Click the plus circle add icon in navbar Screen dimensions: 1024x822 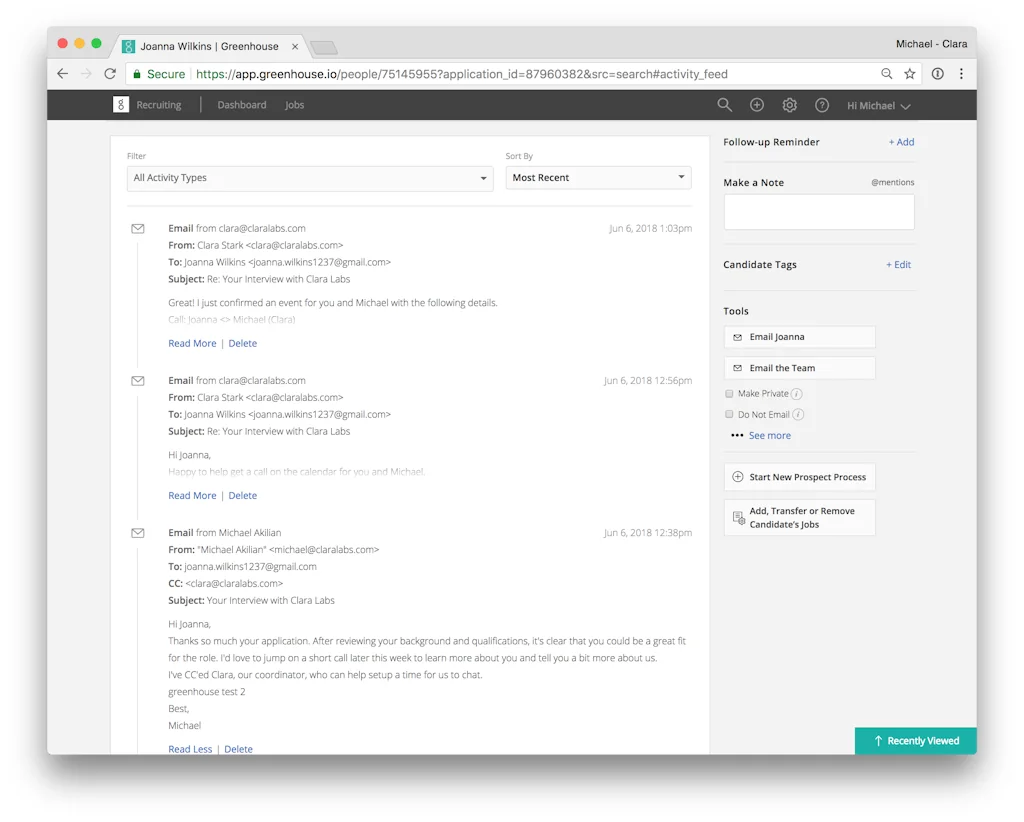757,105
